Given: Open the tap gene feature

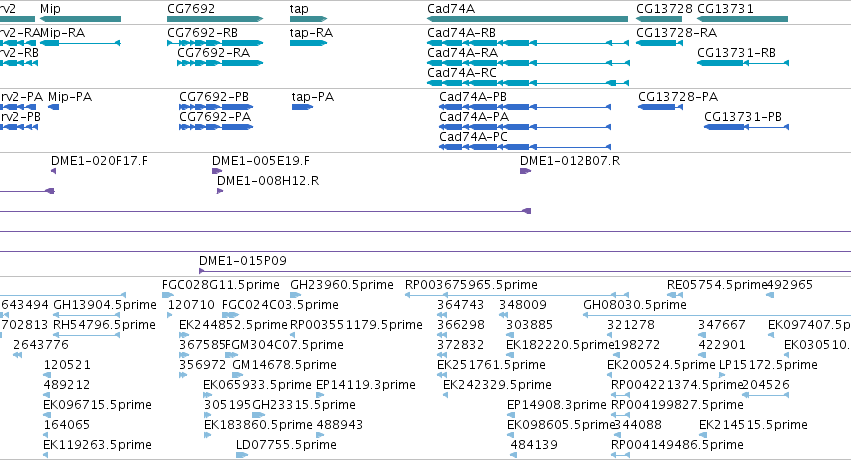Looking at the screenshot, I should click(308, 19).
